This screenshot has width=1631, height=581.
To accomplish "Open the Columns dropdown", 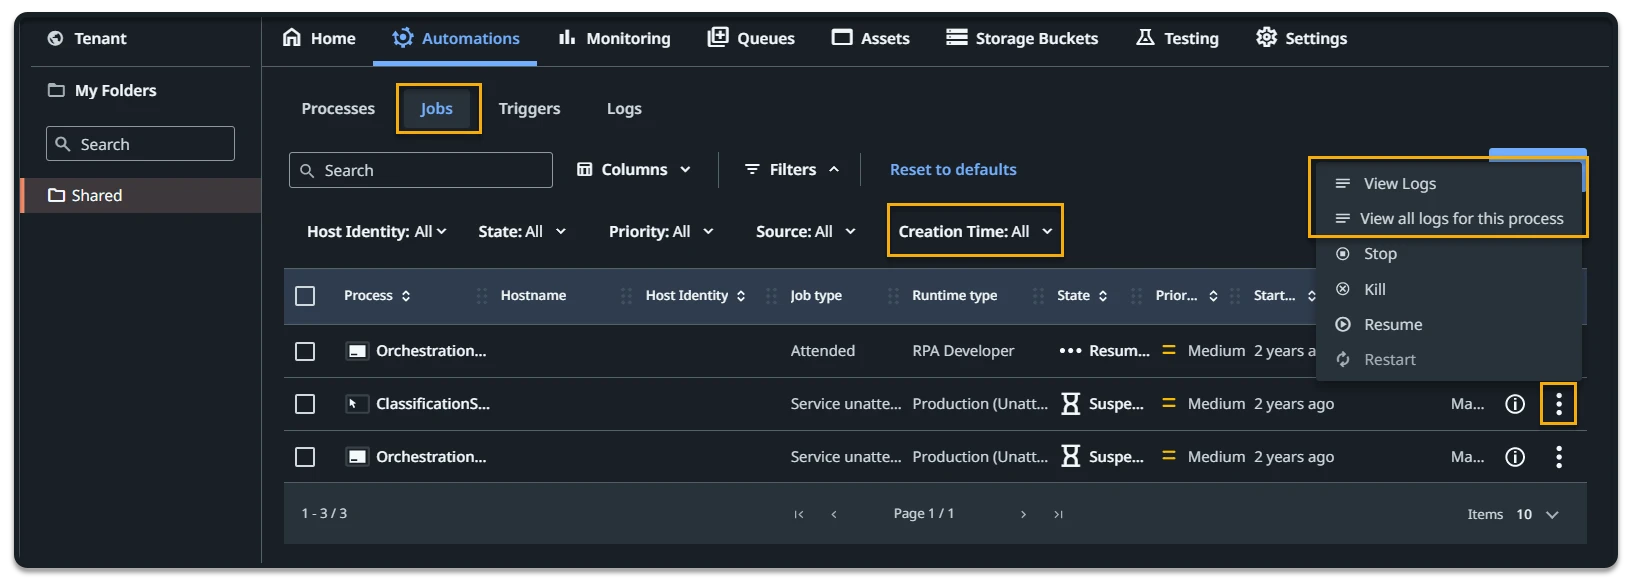I will pos(634,170).
